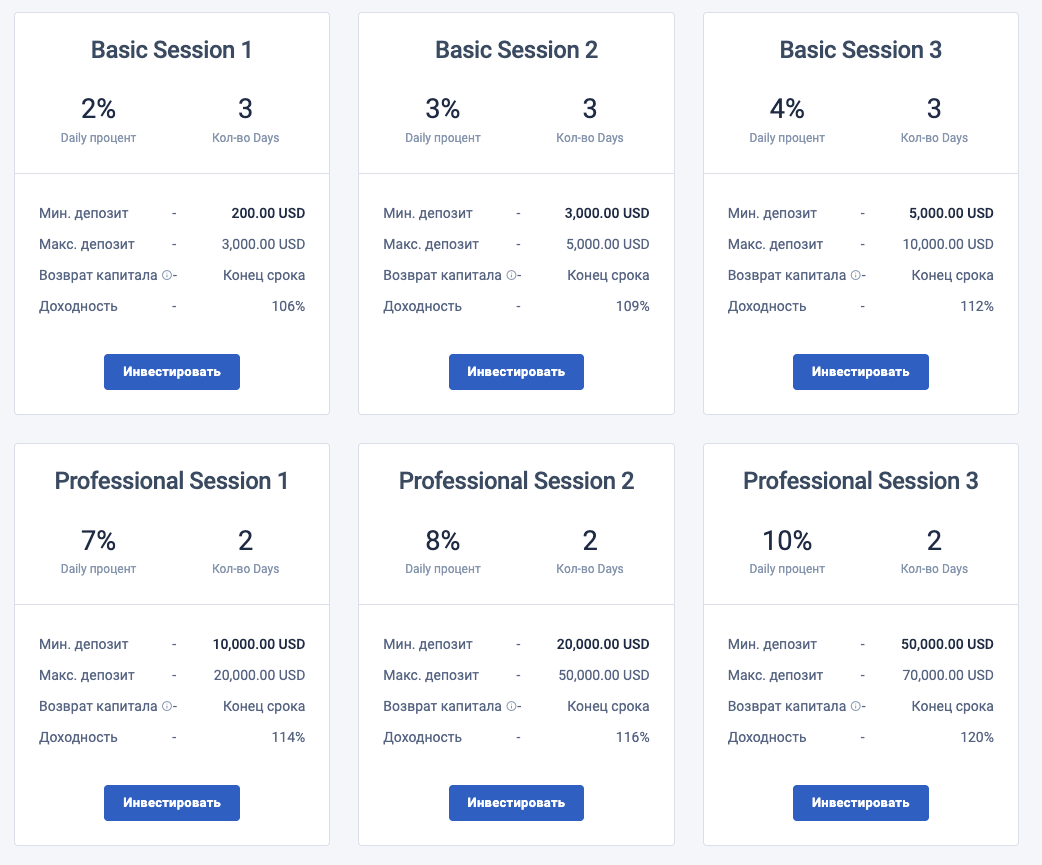Screen dimensions: 1042x865
Task: Invest in the Basic Session 3 plan
Action: pos(860,372)
